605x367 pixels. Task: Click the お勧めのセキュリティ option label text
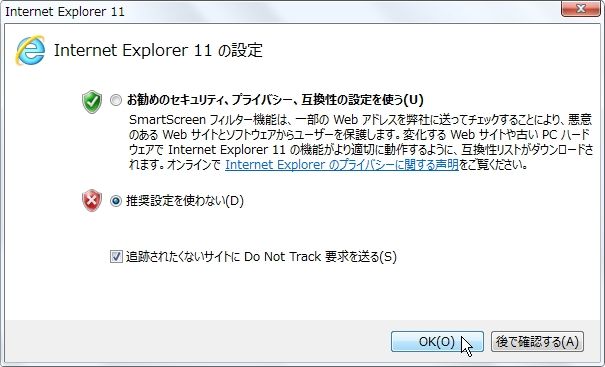click(275, 100)
